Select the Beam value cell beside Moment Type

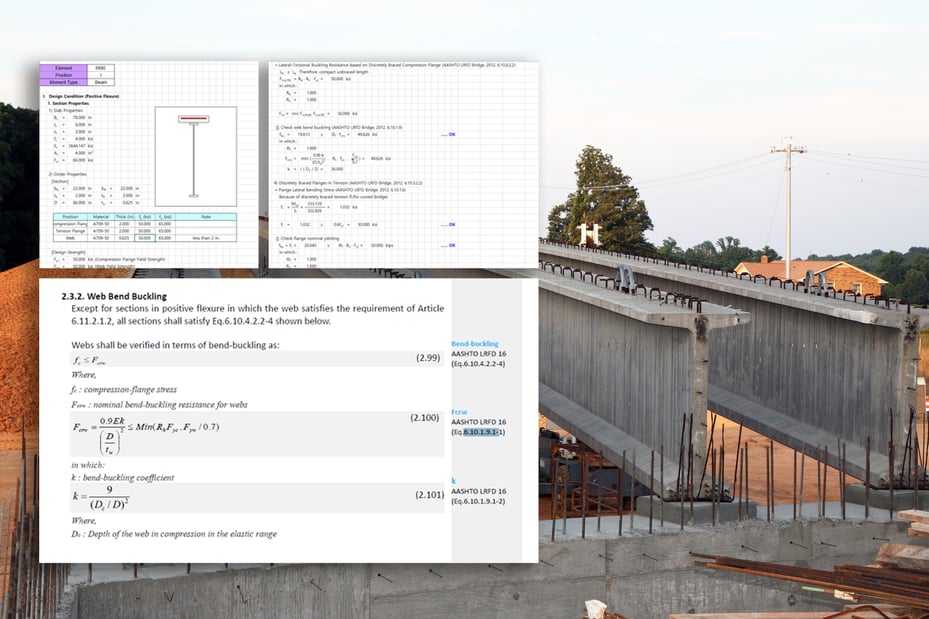pyautogui.click(x=101, y=82)
